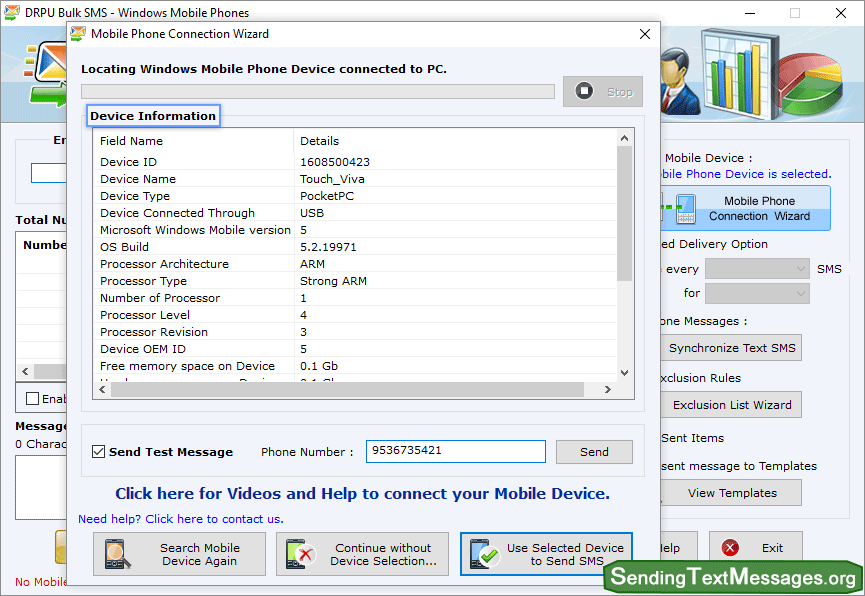
Task: Click Synchronize Text SMS button
Action: point(731,348)
